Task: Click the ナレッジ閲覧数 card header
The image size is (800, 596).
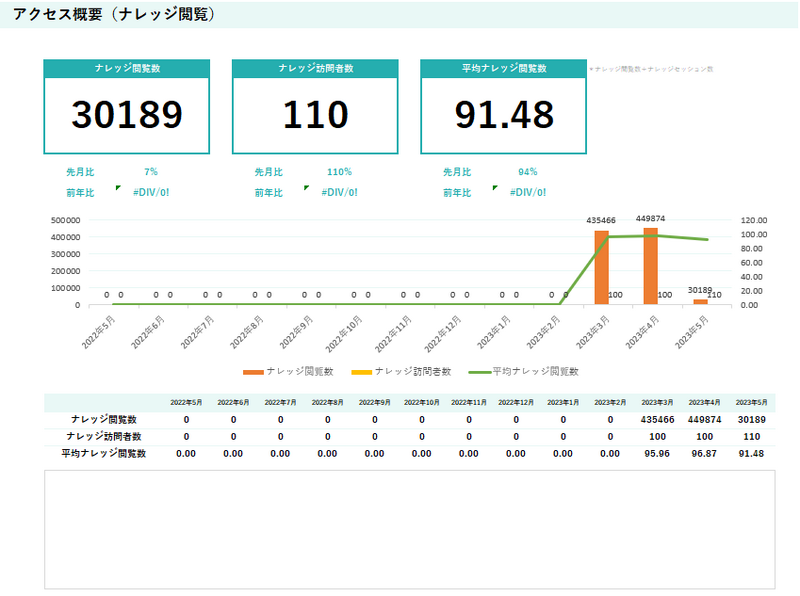Action: (x=126, y=68)
